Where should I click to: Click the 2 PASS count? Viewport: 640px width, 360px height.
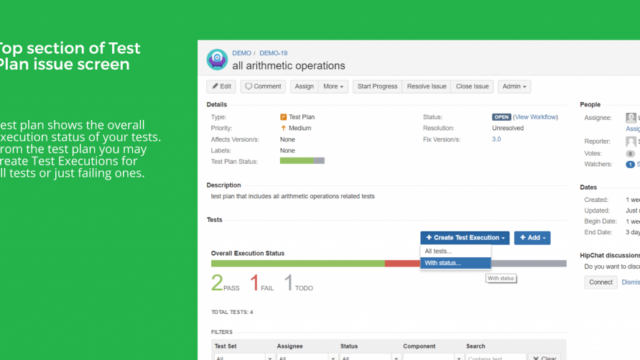coord(225,283)
